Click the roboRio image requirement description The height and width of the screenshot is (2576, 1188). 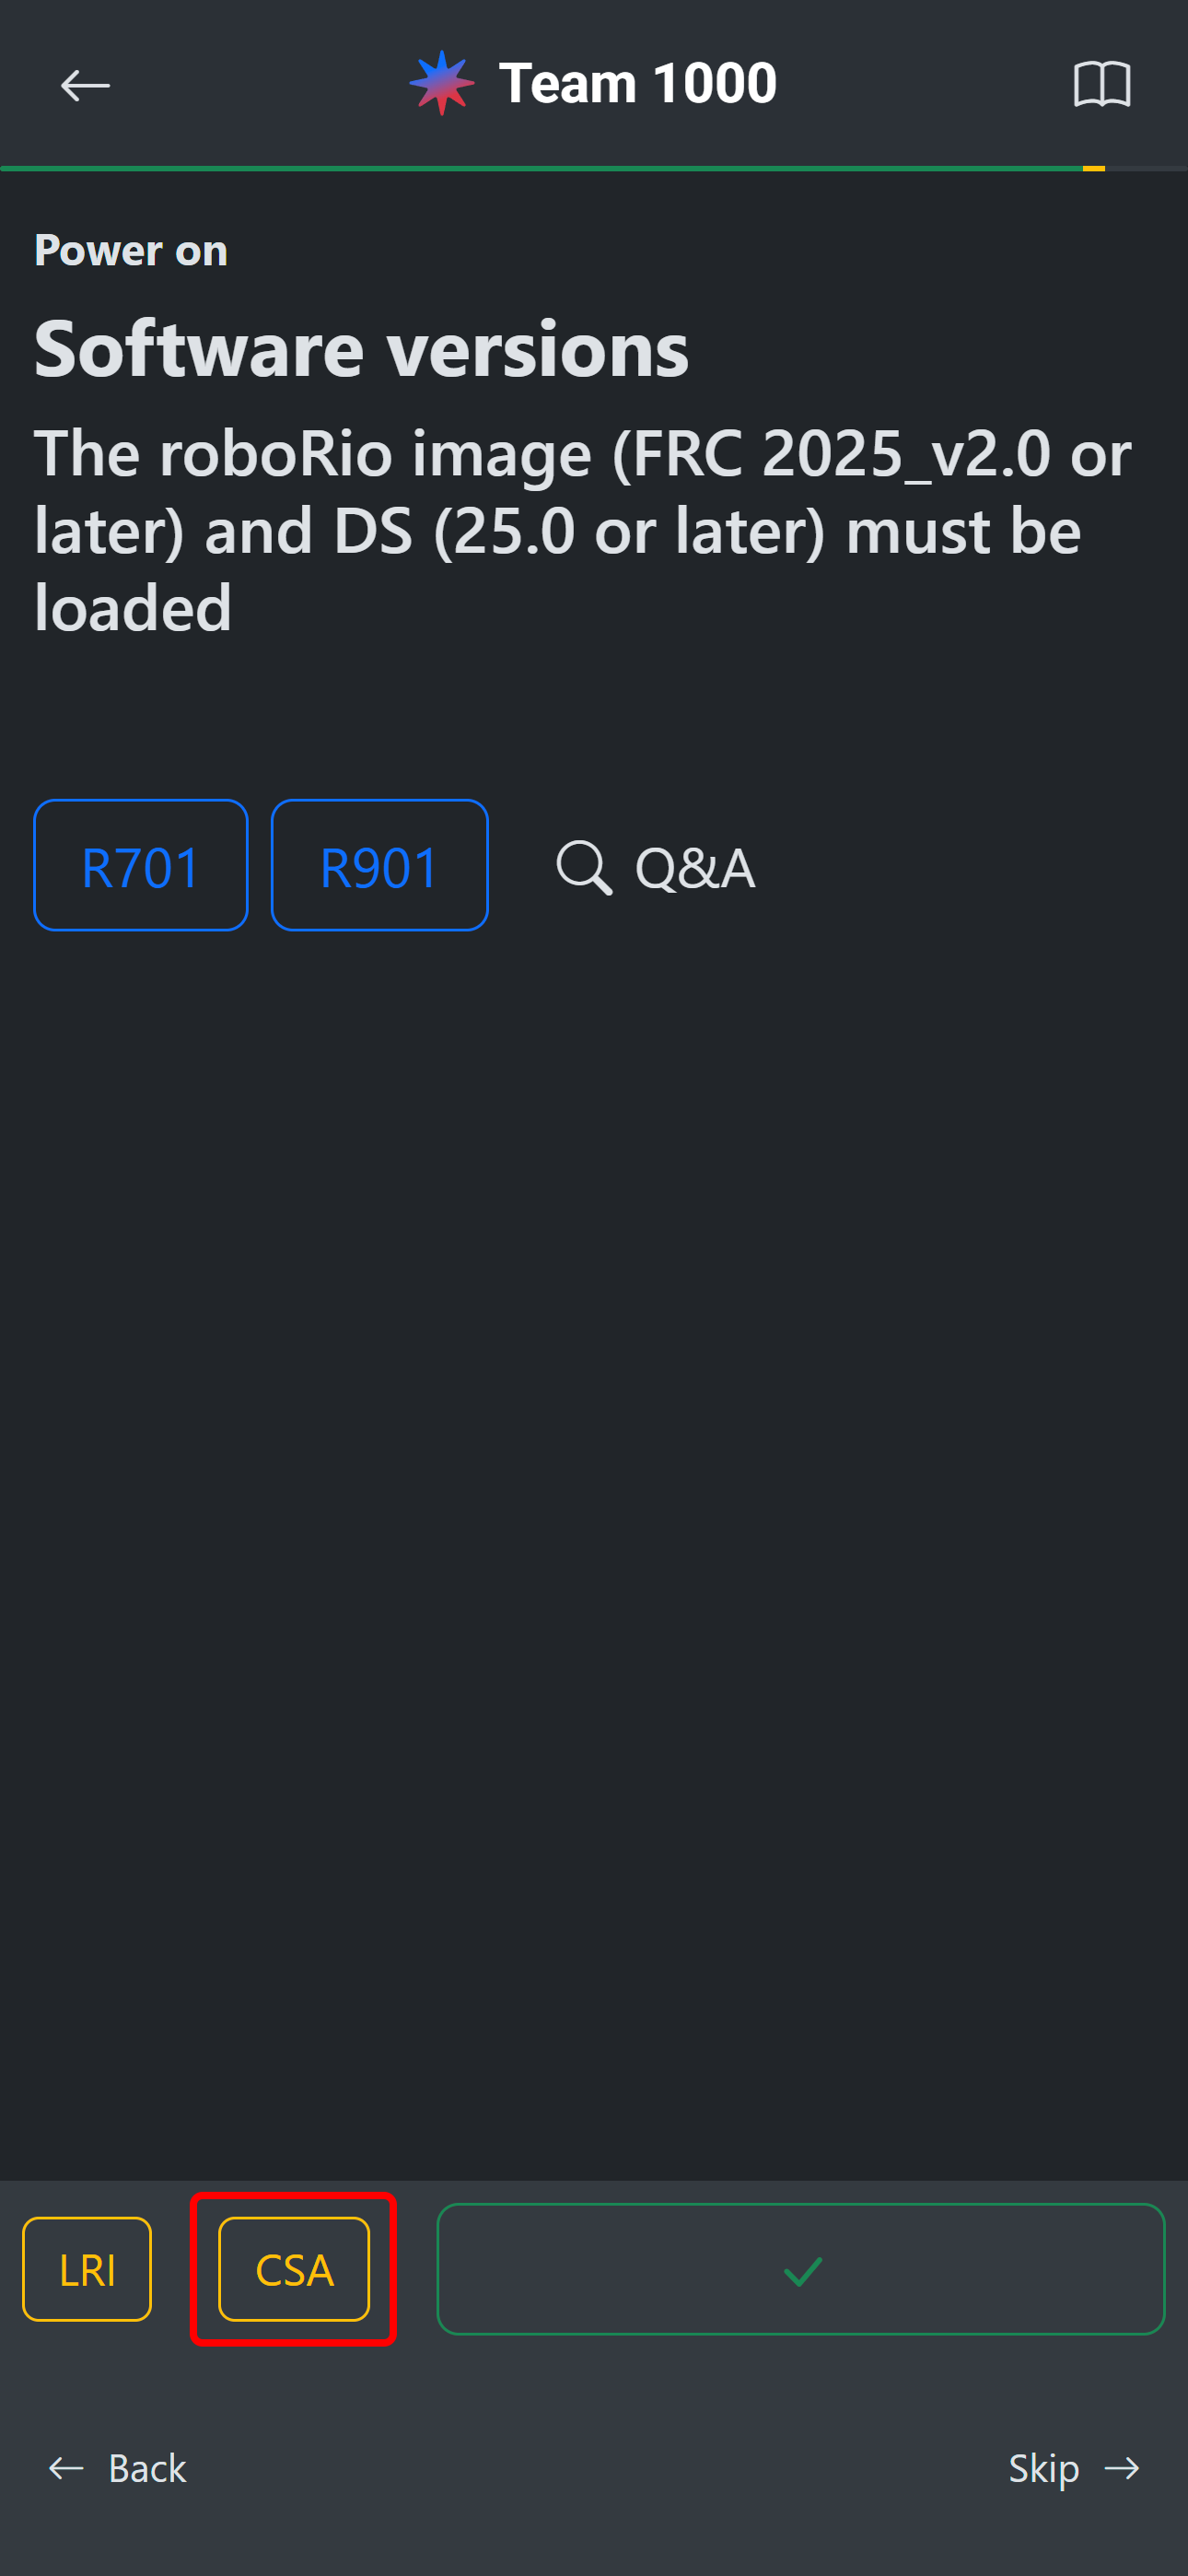pyautogui.click(x=582, y=530)
